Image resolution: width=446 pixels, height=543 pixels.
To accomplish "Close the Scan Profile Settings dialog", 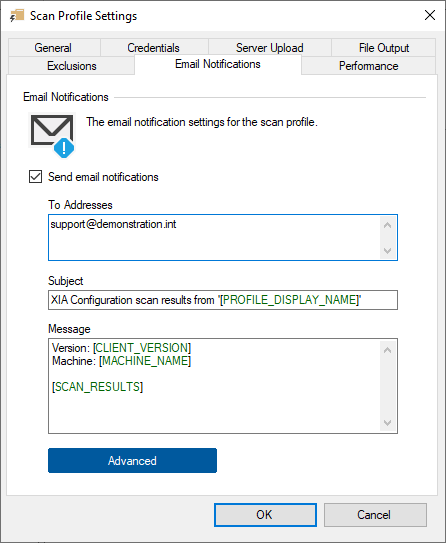I will tap(430, 15).
